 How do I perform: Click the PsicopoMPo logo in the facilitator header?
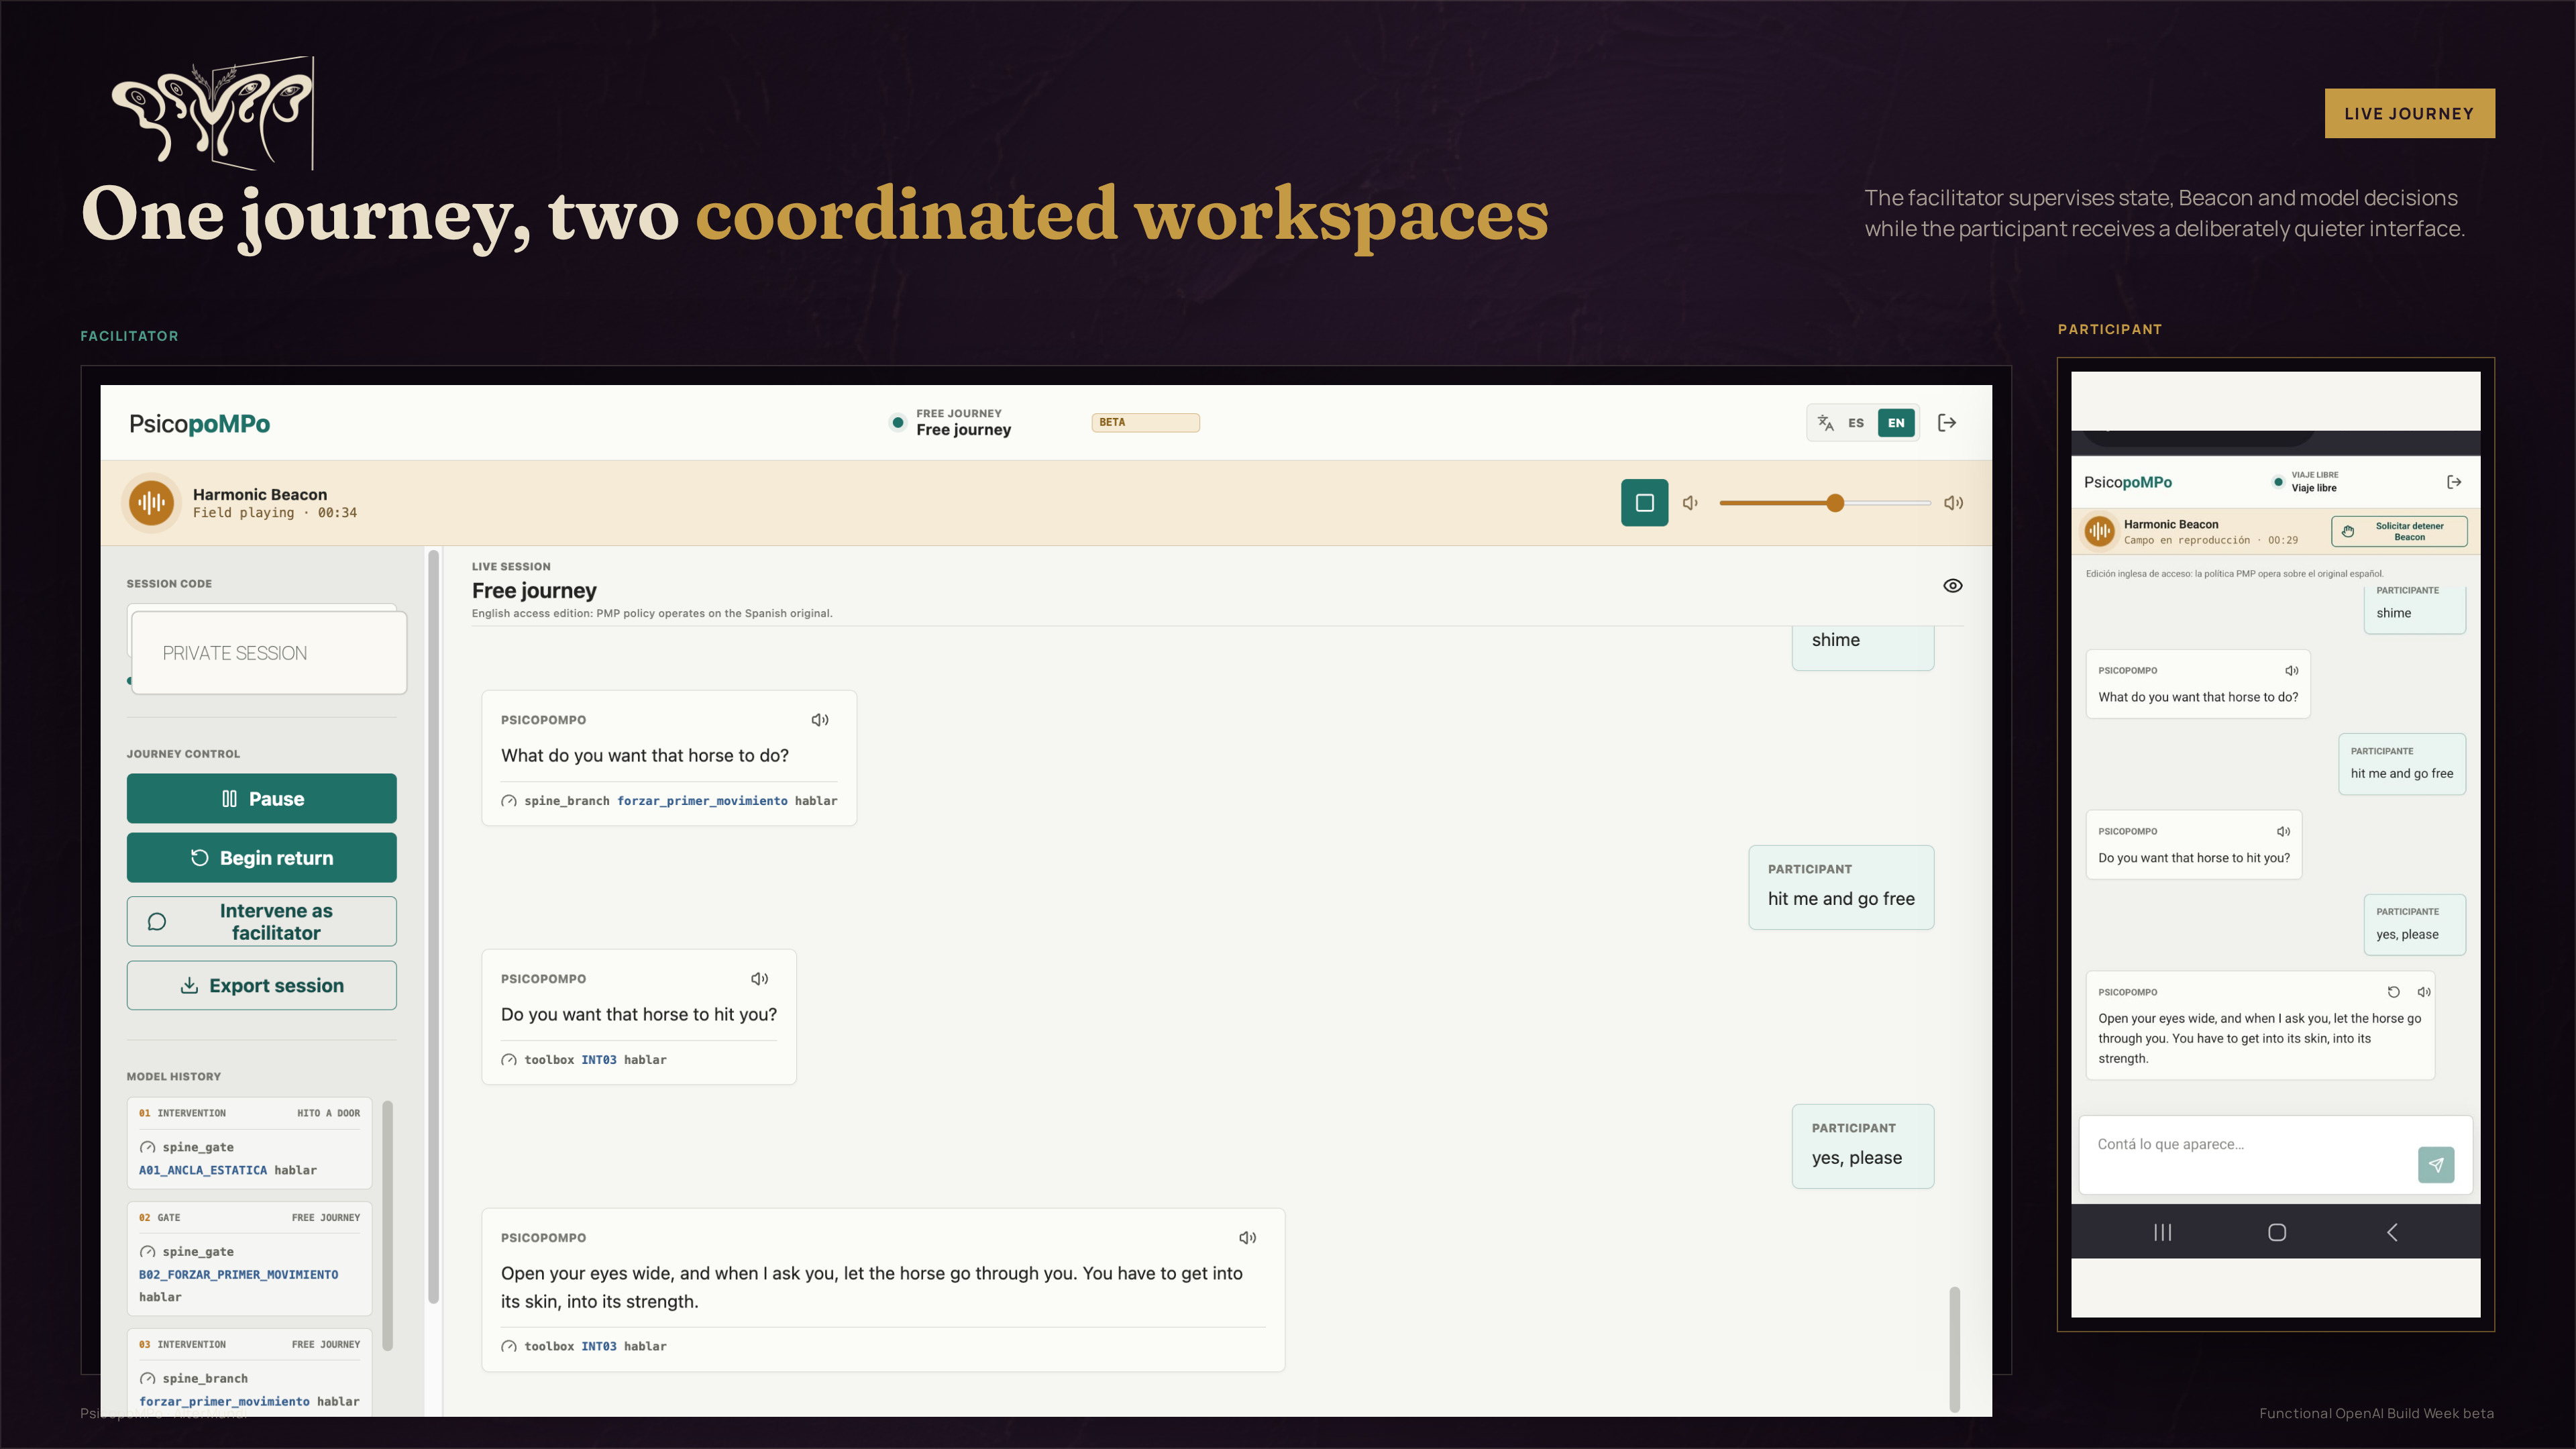coord(199,423)
